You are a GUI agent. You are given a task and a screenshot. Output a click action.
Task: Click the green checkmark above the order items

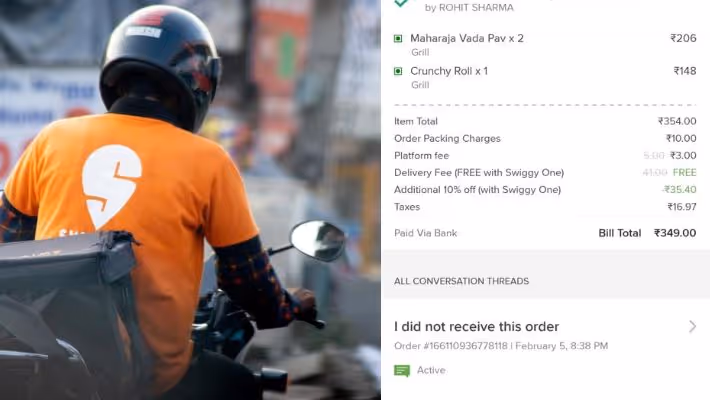tap(401, 3)
